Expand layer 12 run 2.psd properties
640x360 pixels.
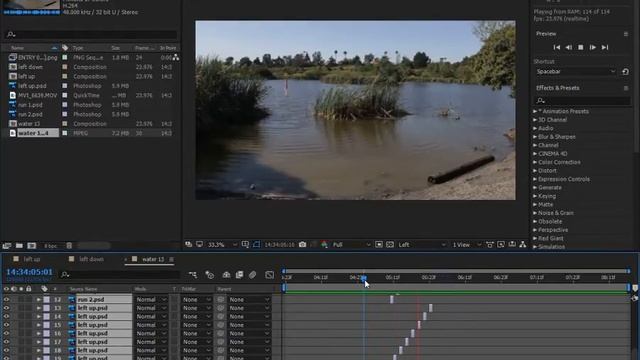(x=39, y=300)
